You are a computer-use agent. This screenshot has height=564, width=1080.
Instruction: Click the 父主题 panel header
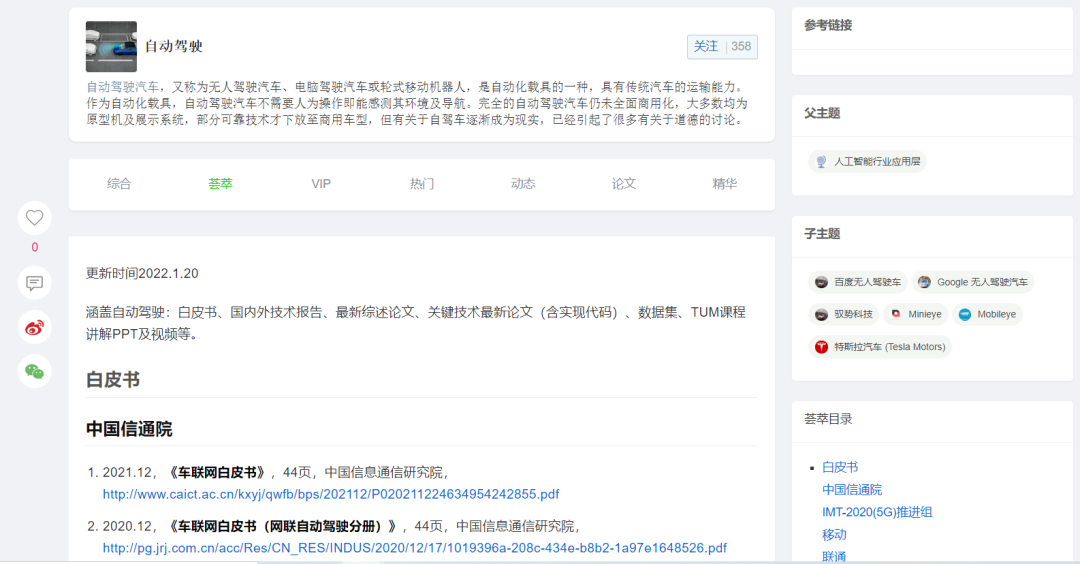[x=822, y=114]
